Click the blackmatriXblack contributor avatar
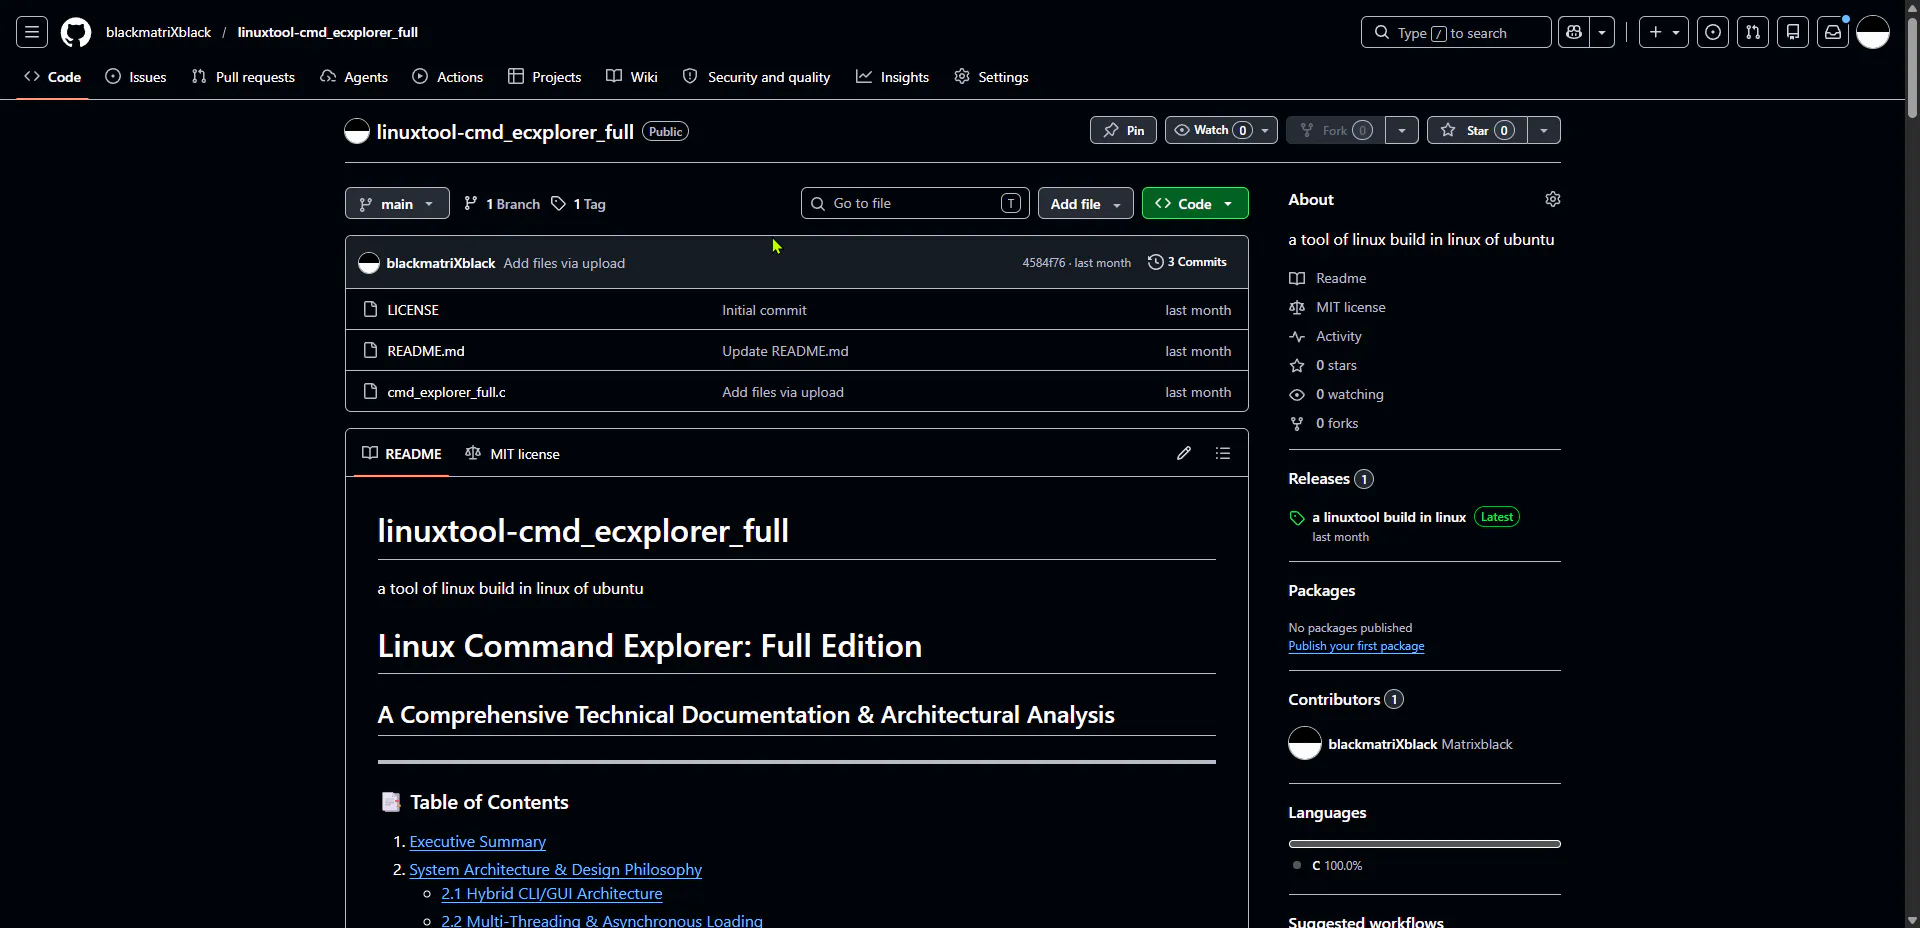1920x928 pixels. [1305, 743]
